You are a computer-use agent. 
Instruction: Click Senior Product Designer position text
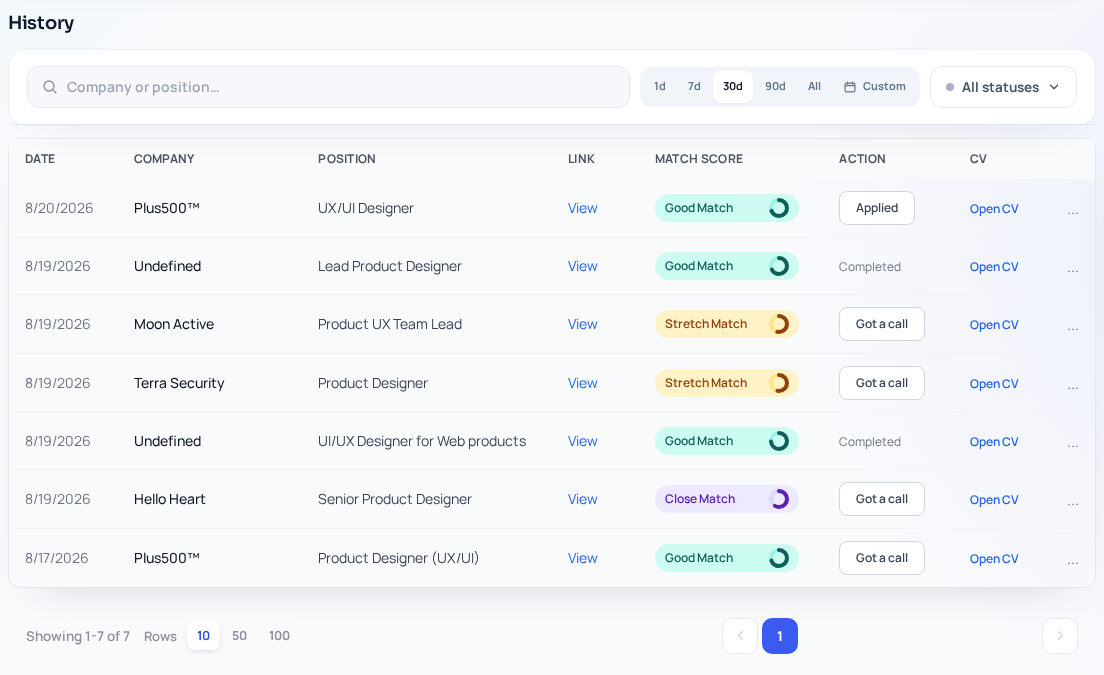(x=394, y=499)
